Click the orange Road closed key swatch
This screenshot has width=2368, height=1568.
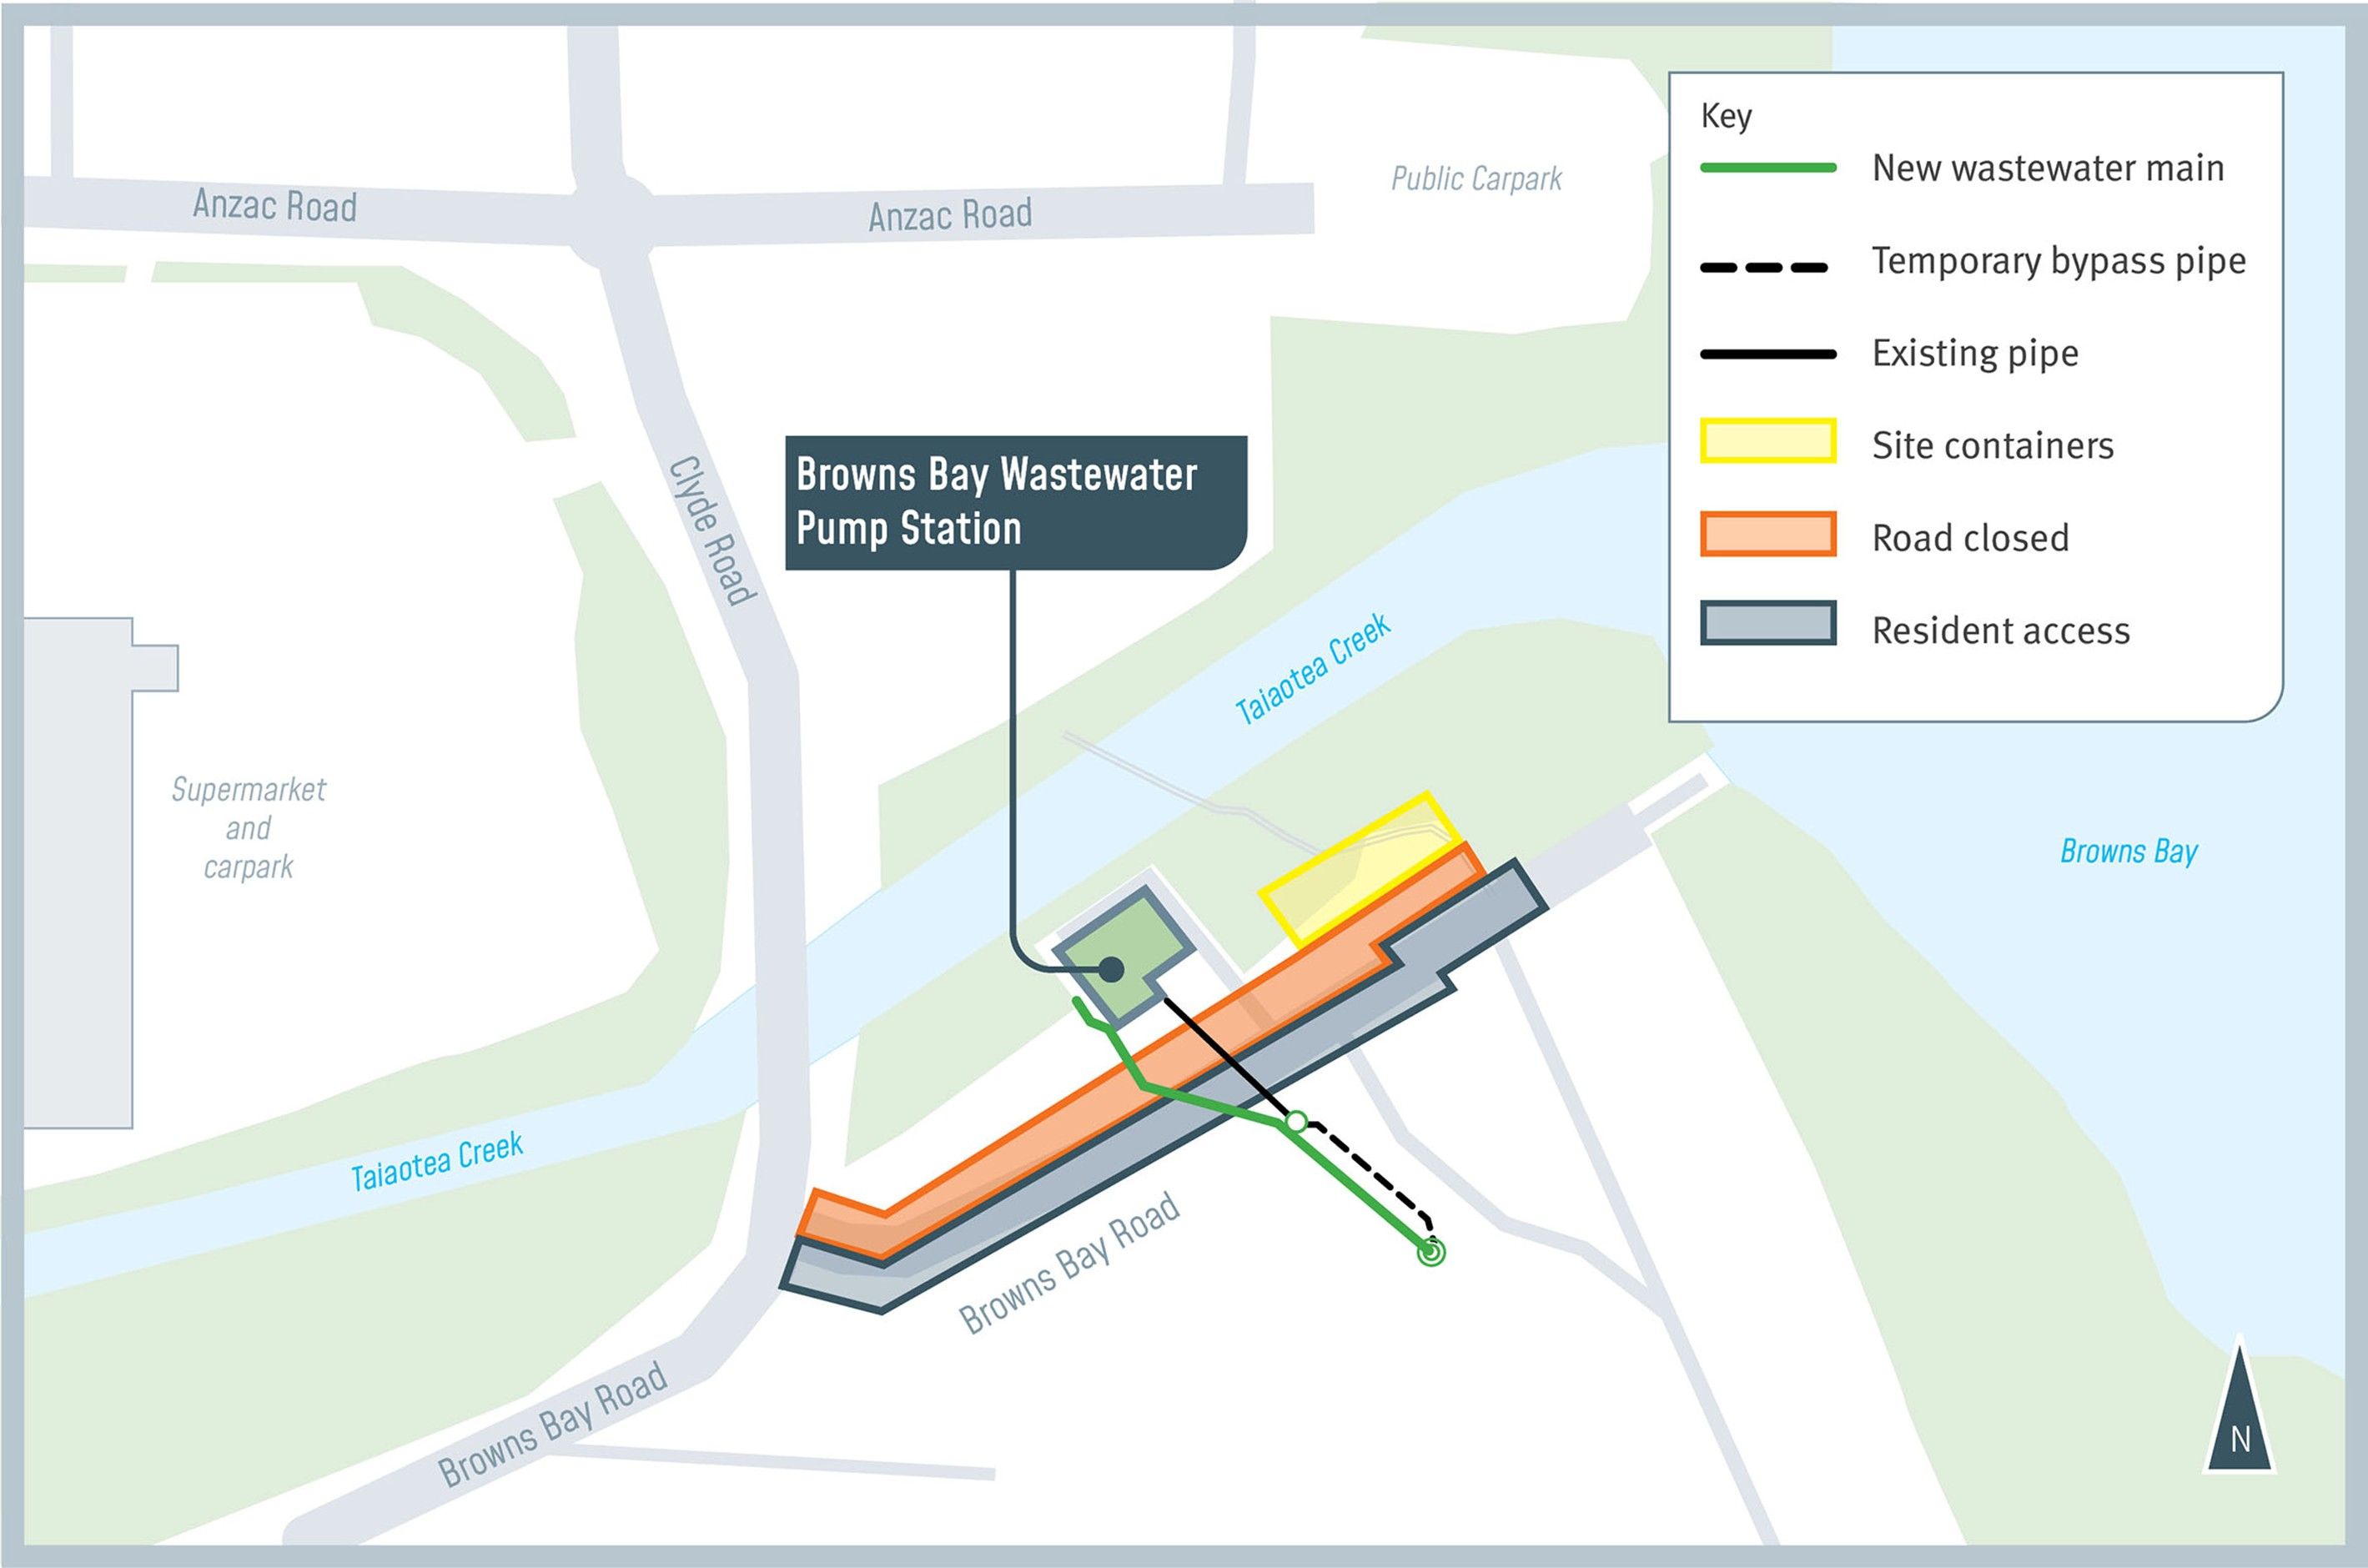click(x=1768, y=534)
